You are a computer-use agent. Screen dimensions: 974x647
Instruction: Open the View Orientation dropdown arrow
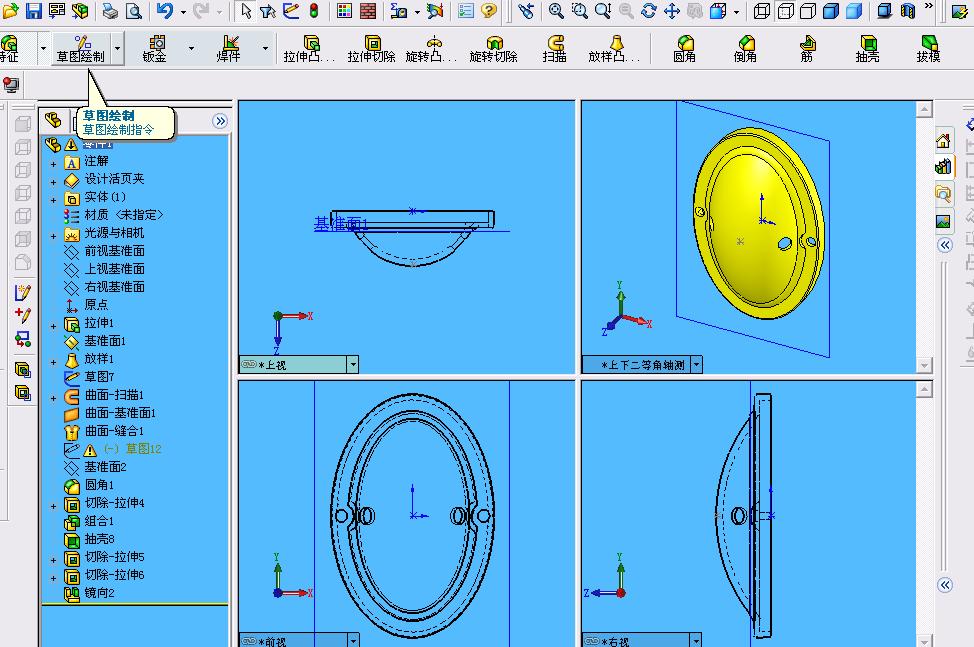736,12
